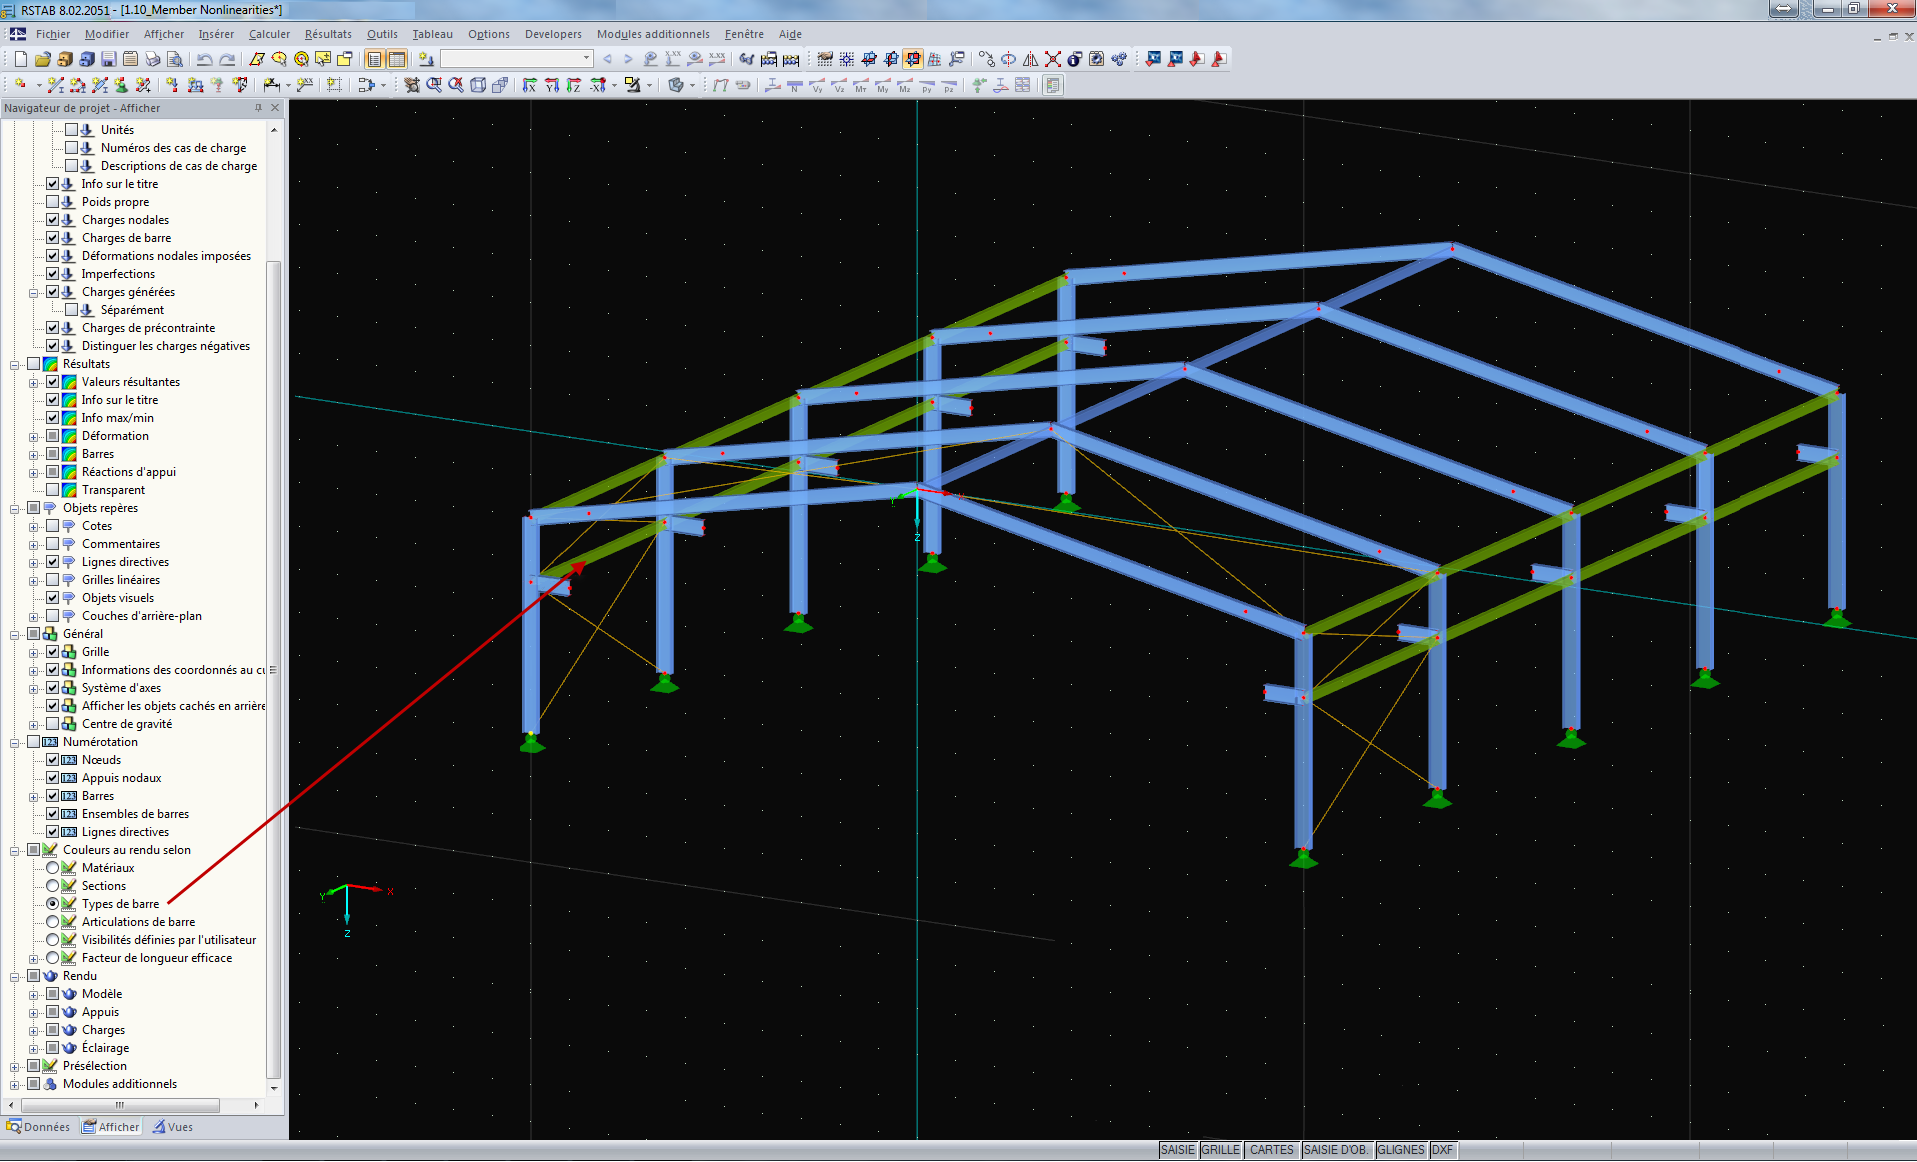Open the gears calculation settings icon
The image size is (1917, 1162).
1118,59
